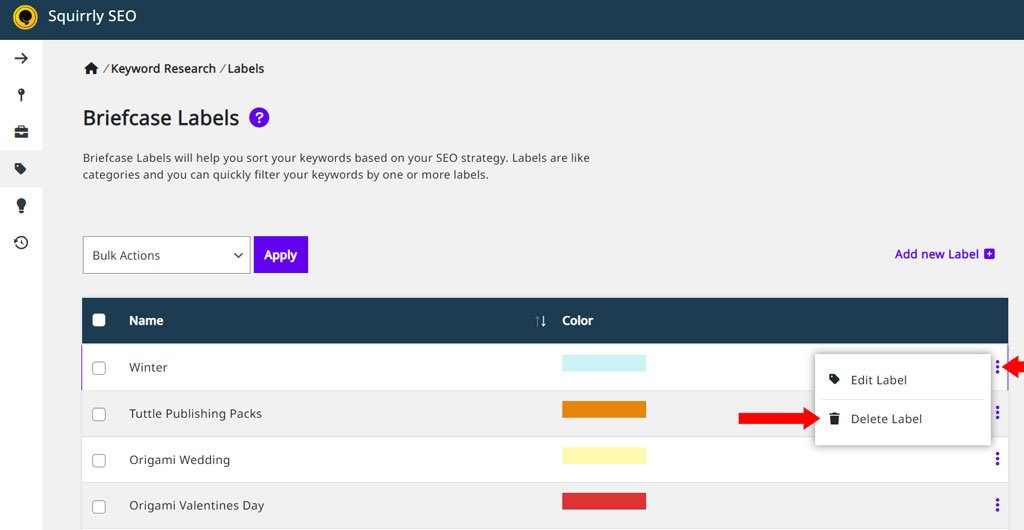Go to home via the breadcrumb house icon
This screenshot has height=530, width=1024.
[x=91, y=69]
